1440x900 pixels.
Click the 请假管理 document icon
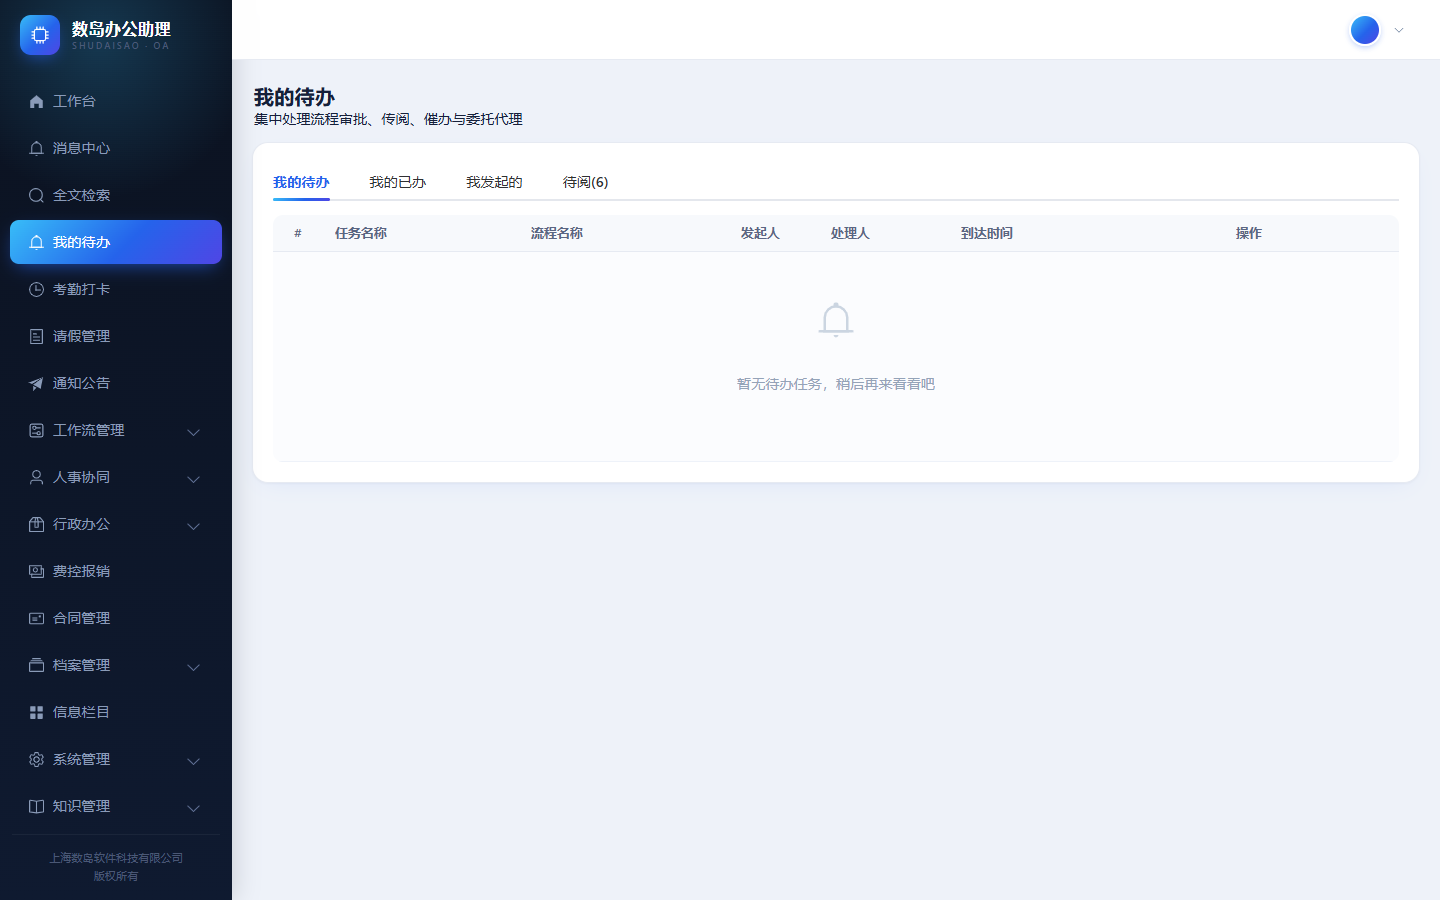pos(36,336)
